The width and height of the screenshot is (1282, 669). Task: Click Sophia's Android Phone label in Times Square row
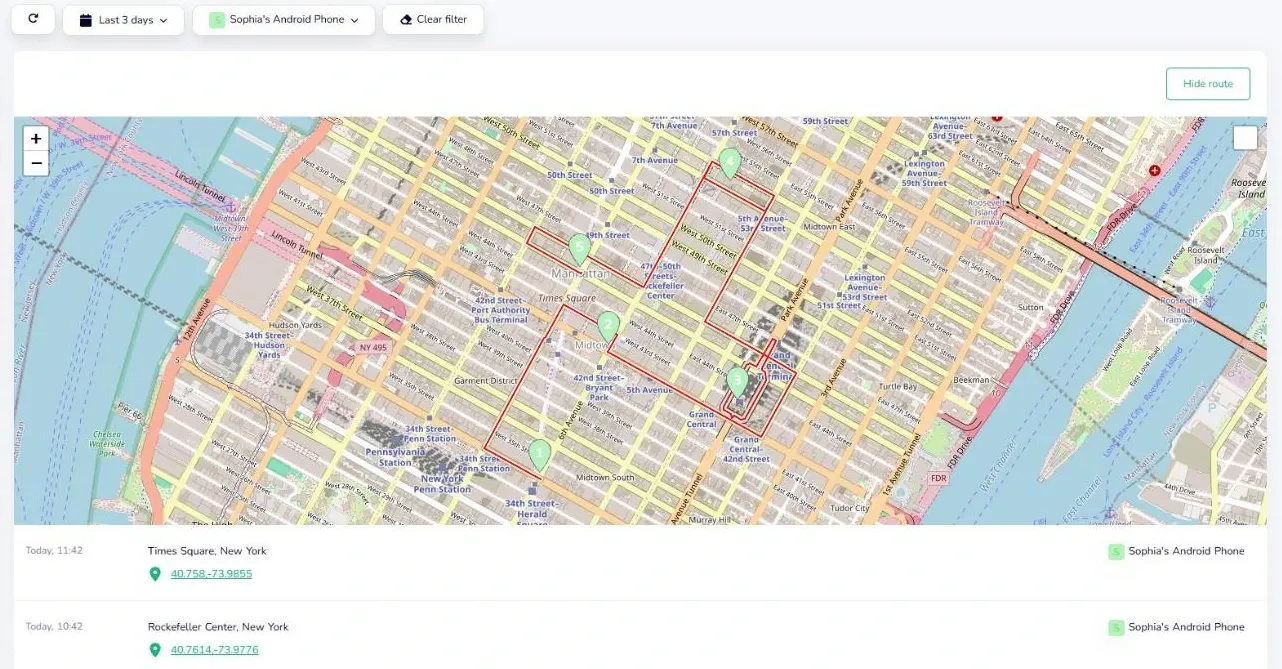[1186, 551]
